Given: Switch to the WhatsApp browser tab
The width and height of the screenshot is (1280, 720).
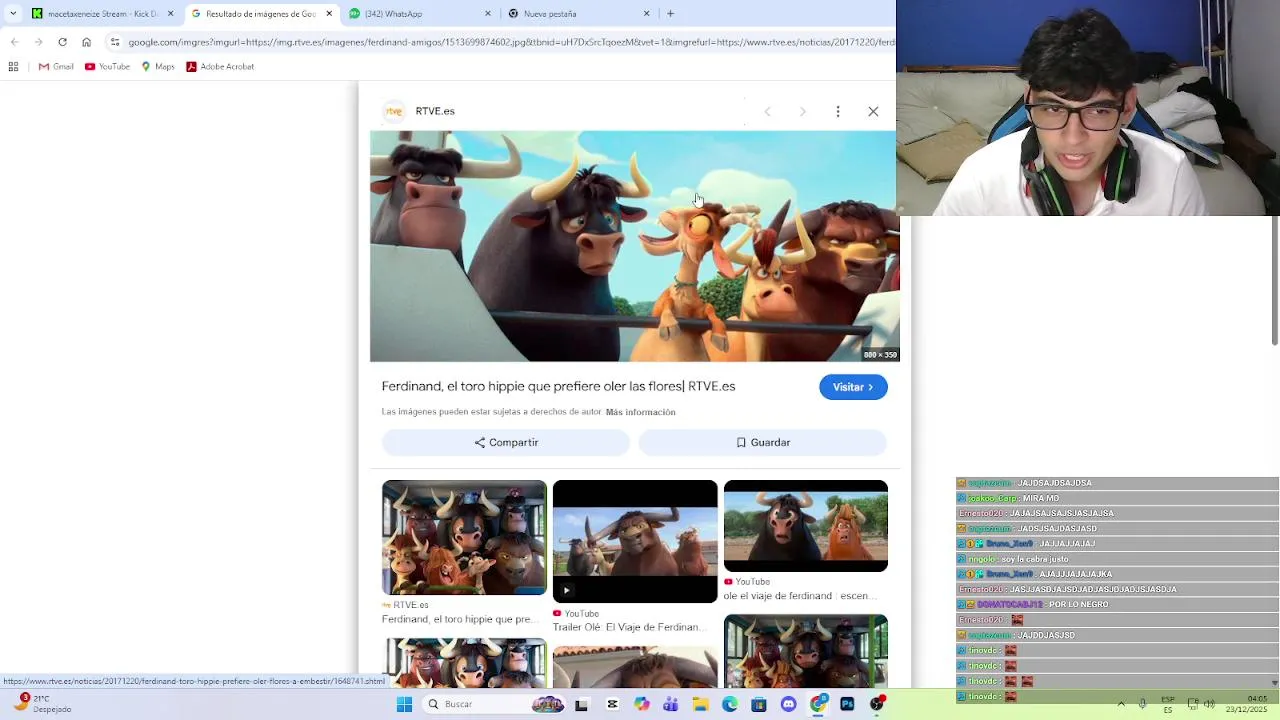Looking at the screenshot, I should pyautogui.click(x=420, y=14).
